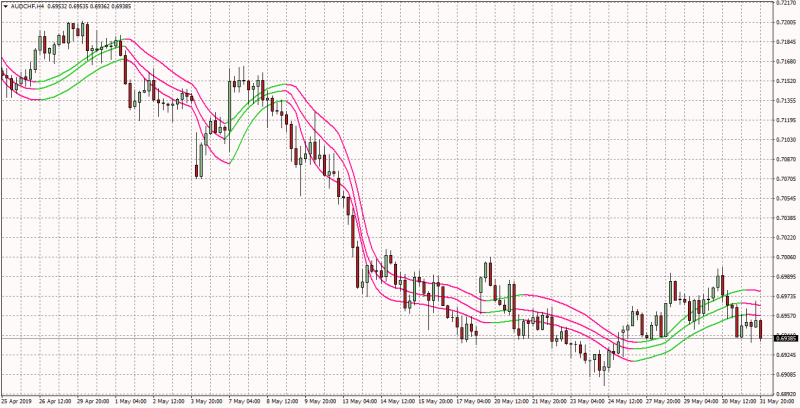Click the AUDCHF,H4 chart title text
Screen dimensions: 800x408
[26, 6]
